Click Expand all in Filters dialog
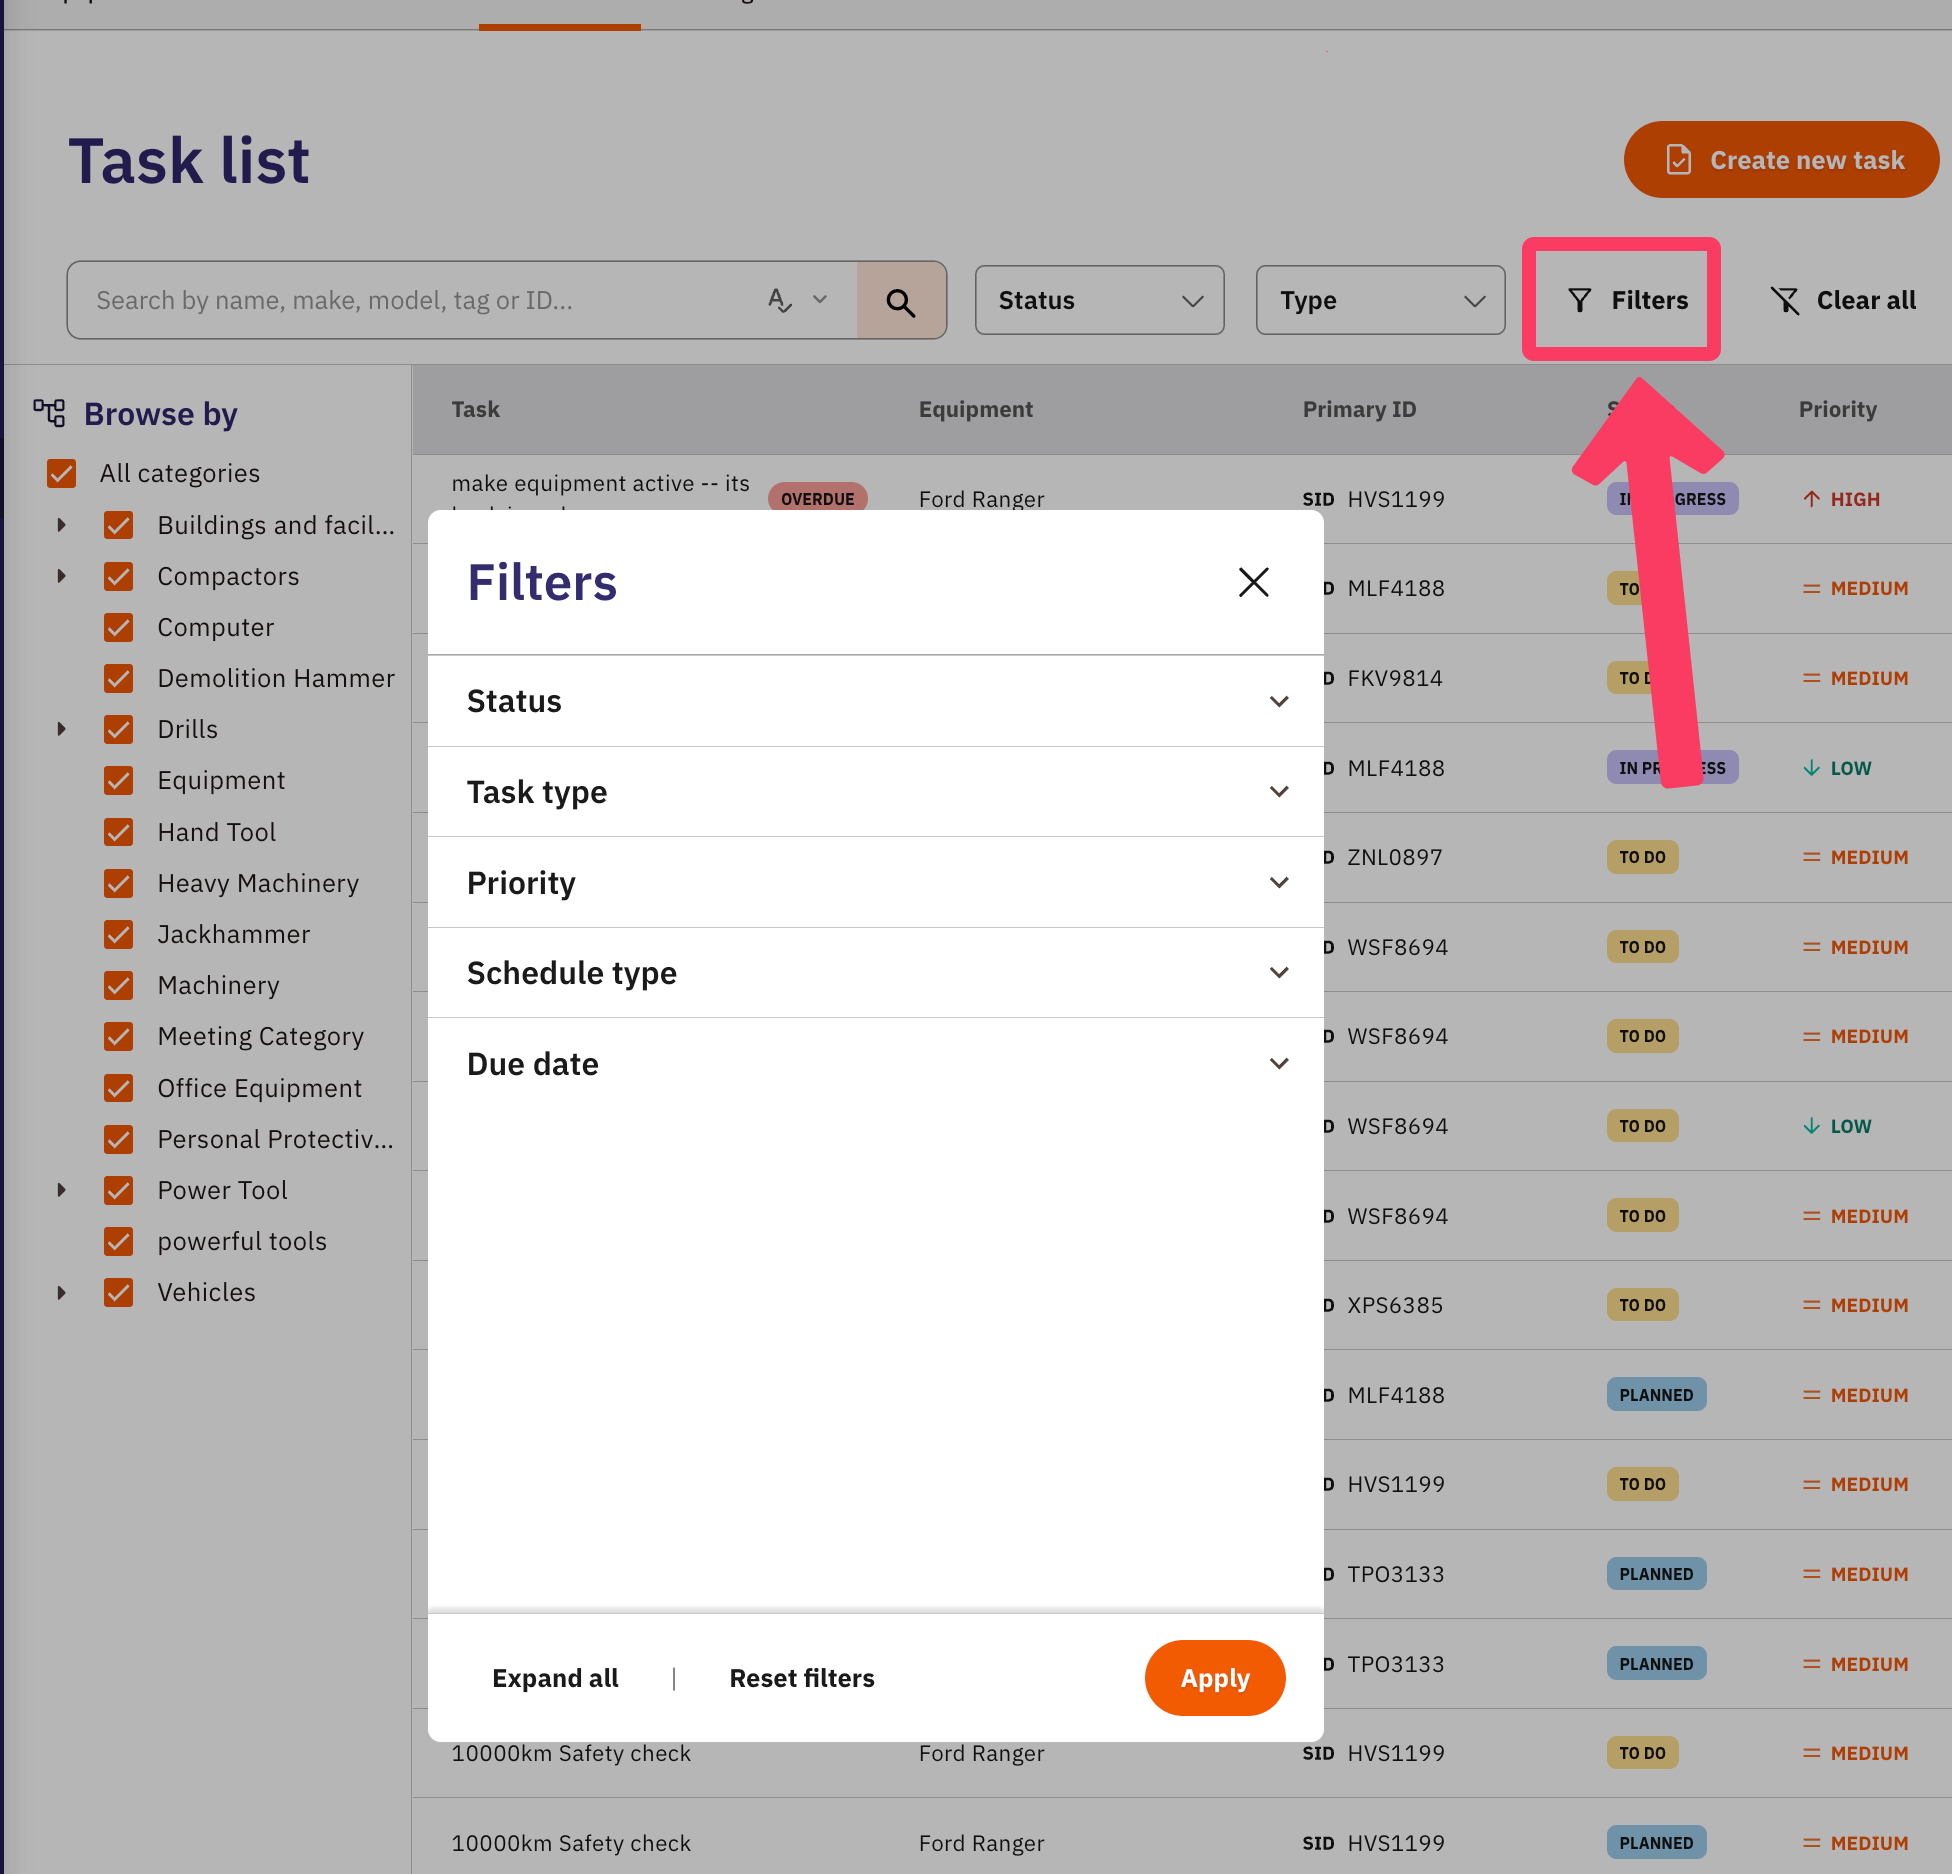The height and width of the screenshot is (1874, 1952). coord(555,1678)
